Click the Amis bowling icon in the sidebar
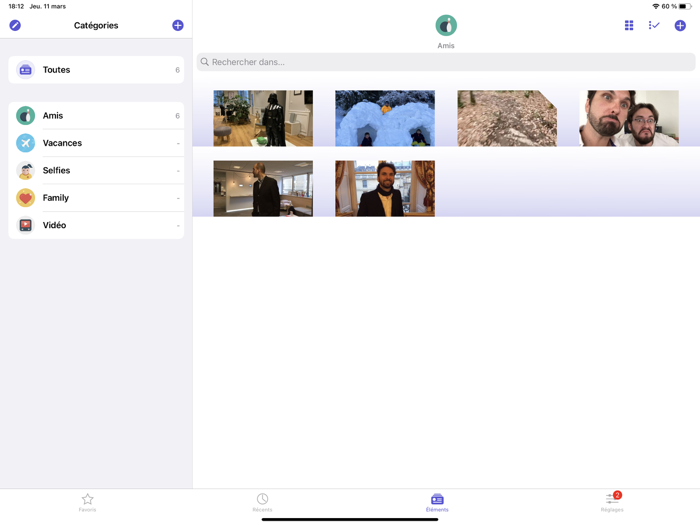Image resolution: width=700 pixels, height=525 pixels. pos(25,116)
